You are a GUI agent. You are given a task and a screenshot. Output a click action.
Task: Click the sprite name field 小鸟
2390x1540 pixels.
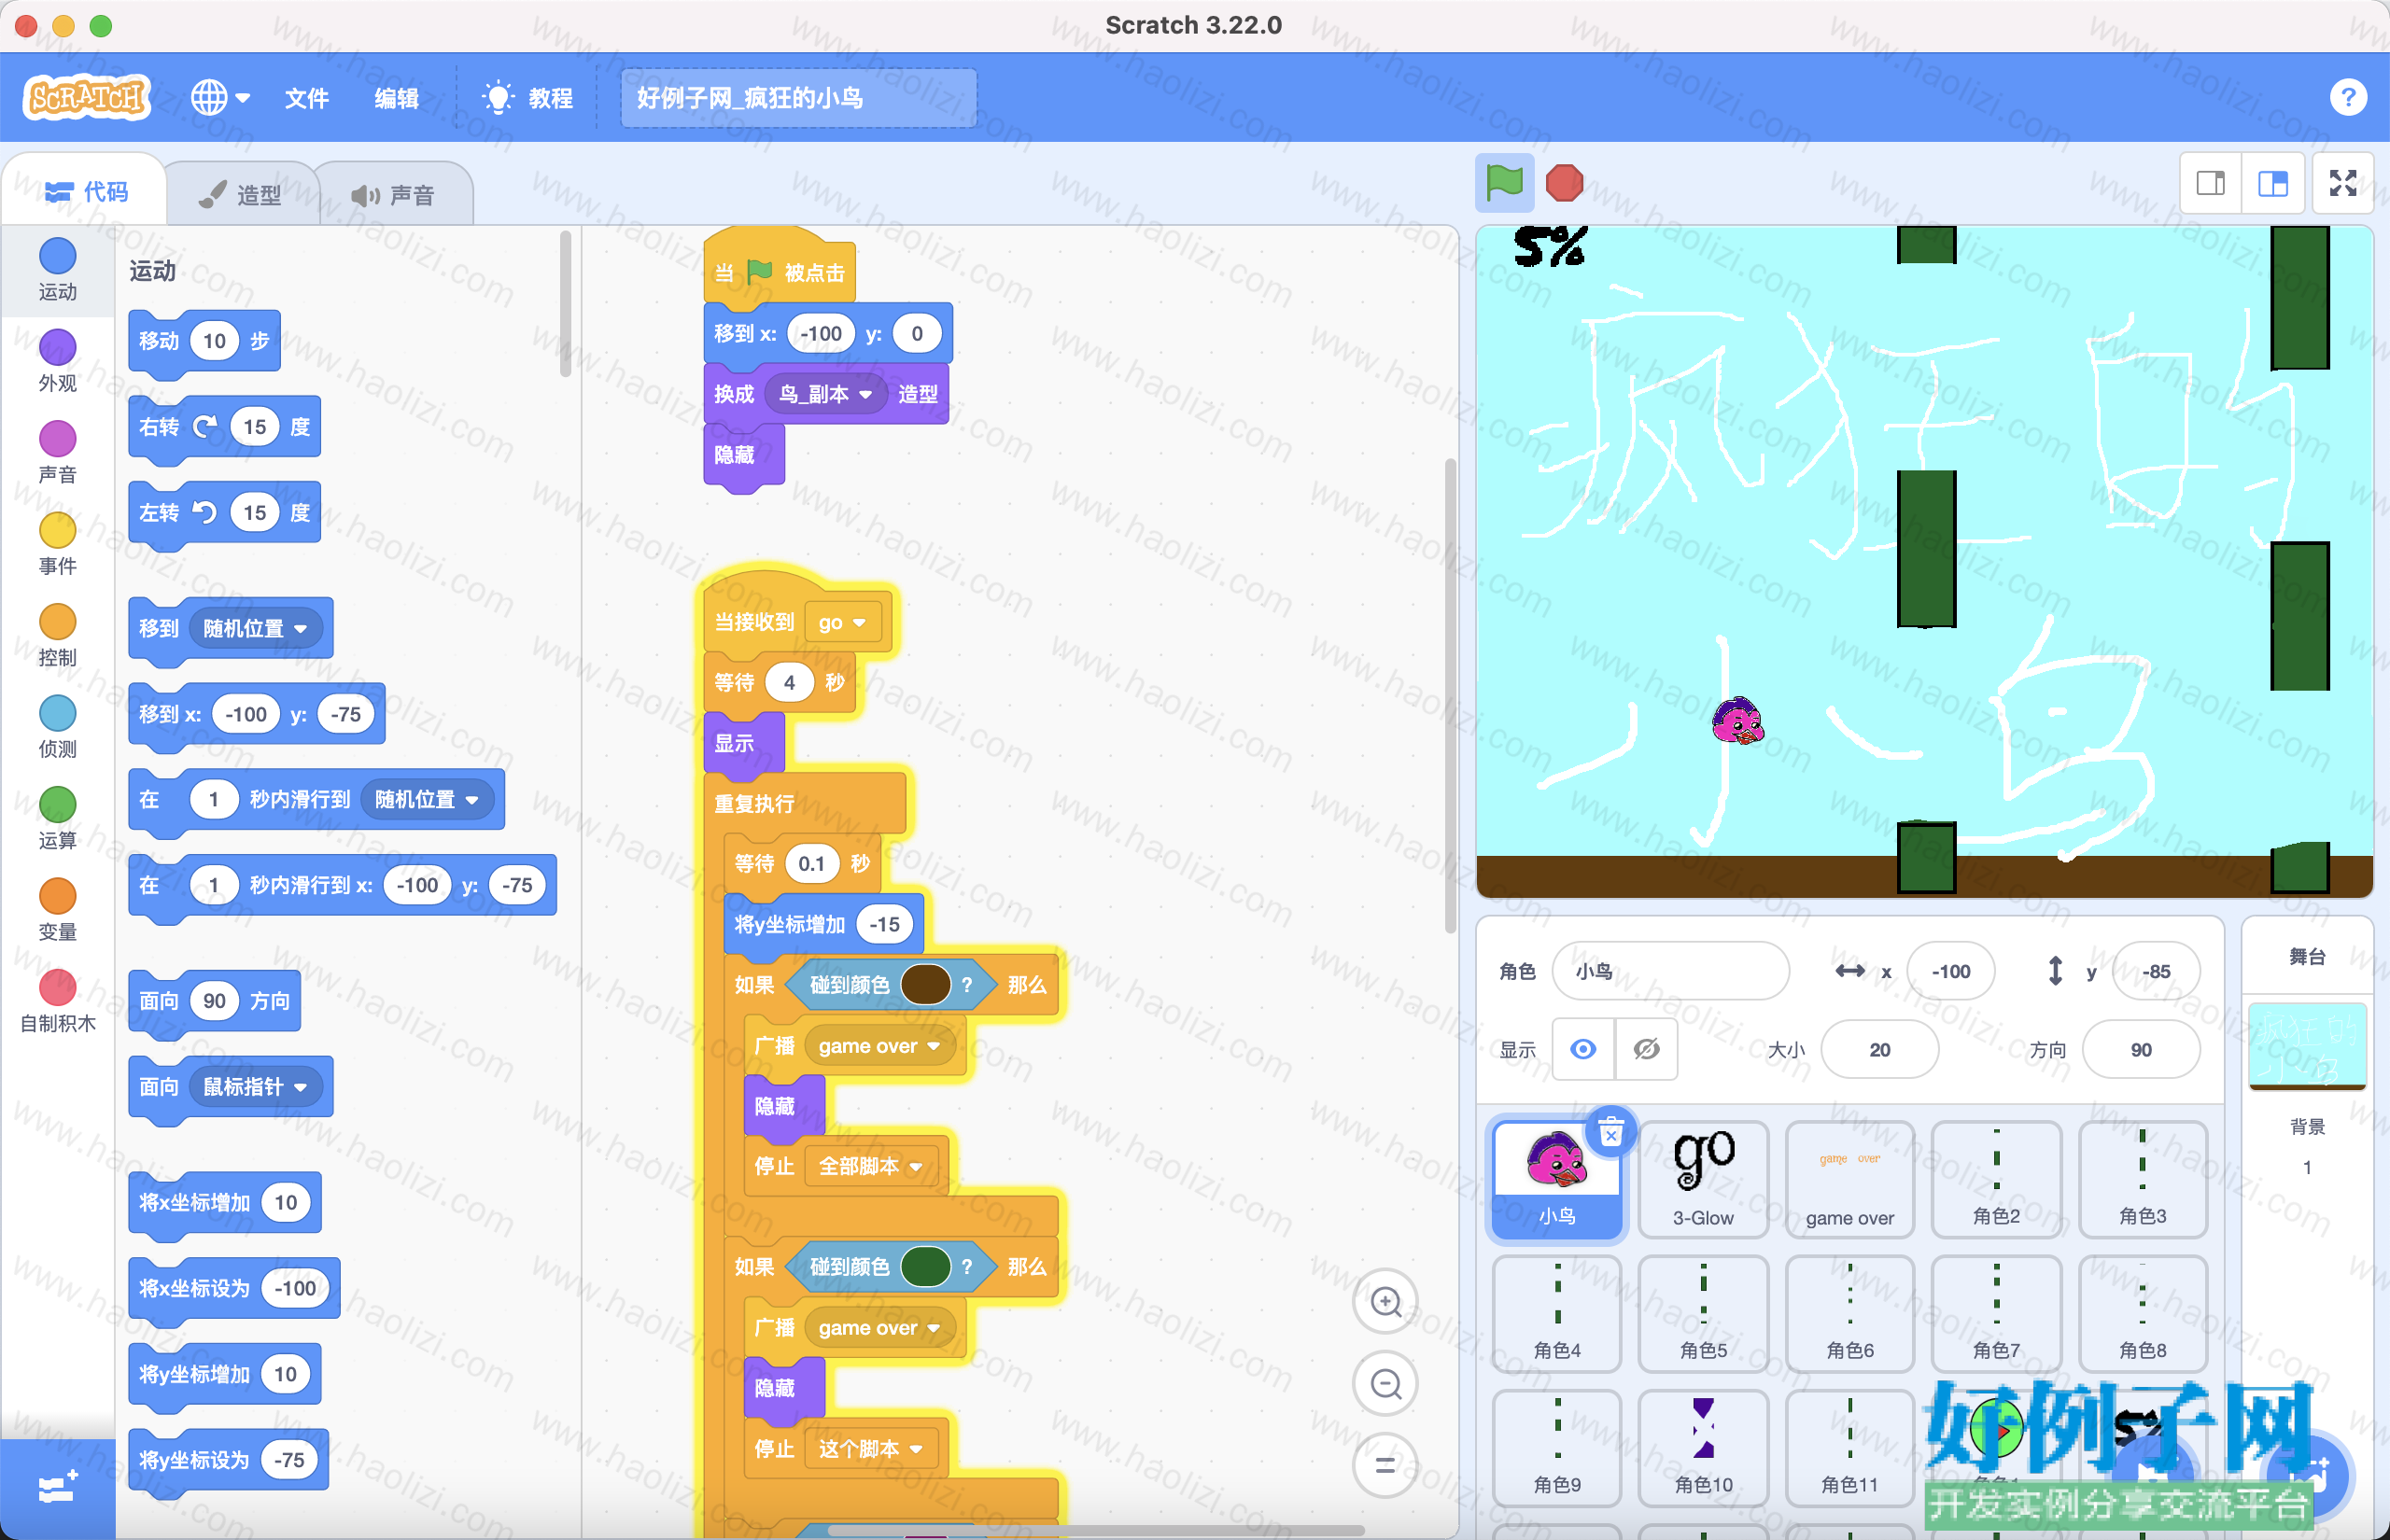1670,971
